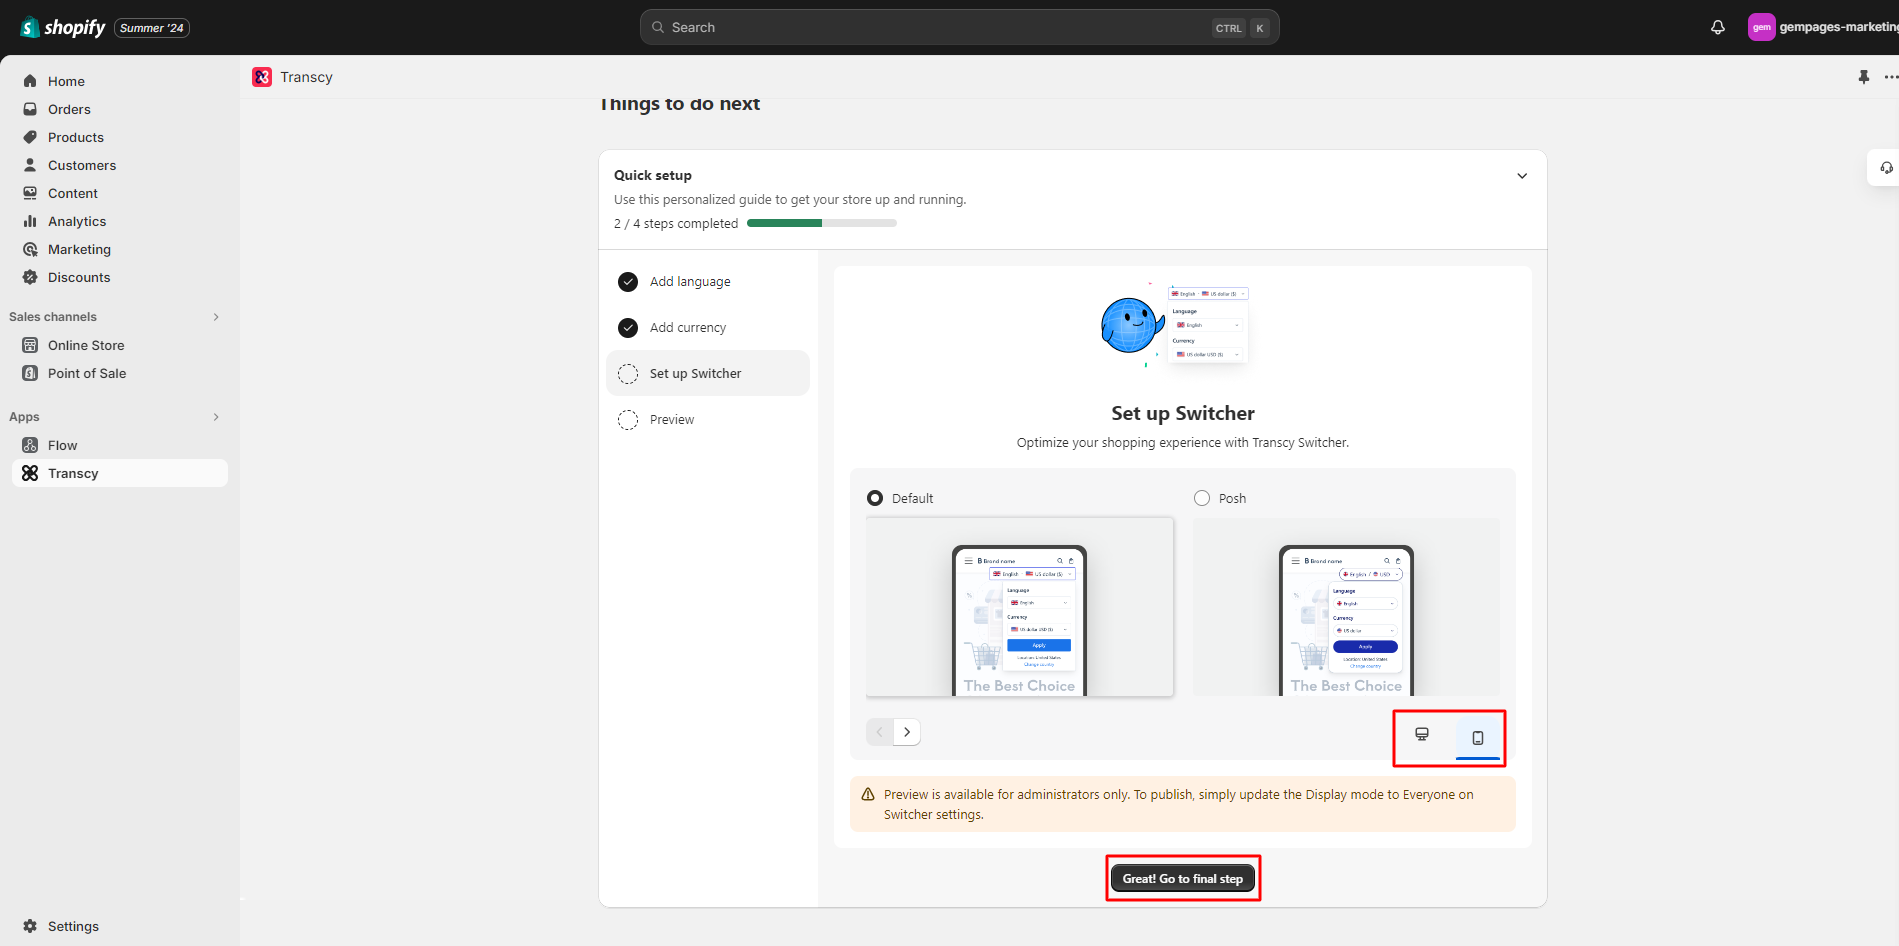
Task: Select the Posh switcher style
Action: 1202,498
